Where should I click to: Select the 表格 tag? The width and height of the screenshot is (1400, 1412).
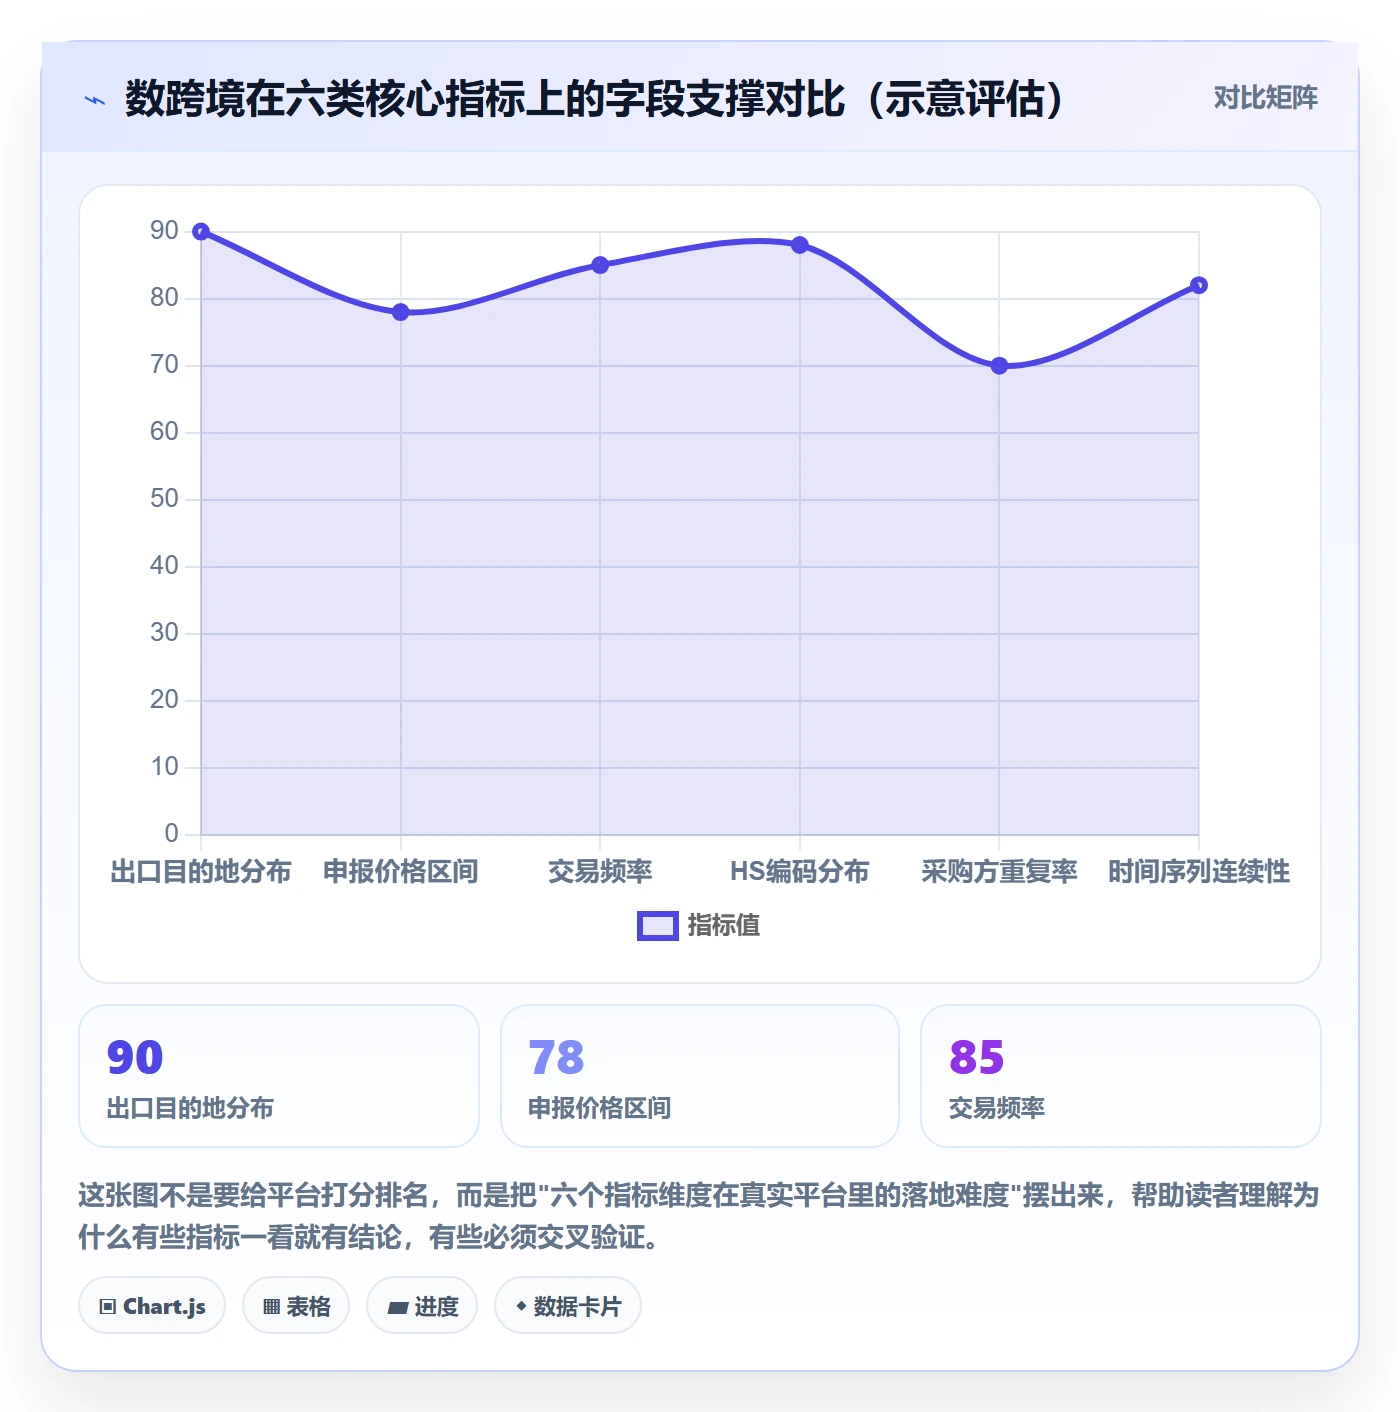(296, 1306)
